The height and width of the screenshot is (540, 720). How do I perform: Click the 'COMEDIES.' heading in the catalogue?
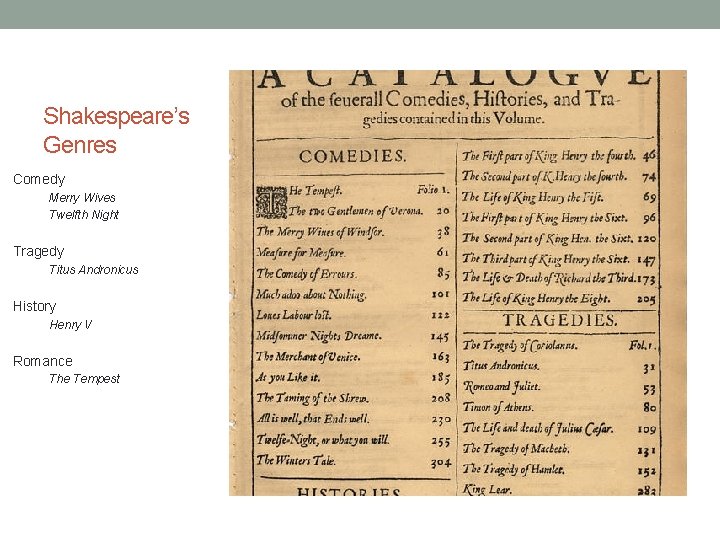click(353, 156)
